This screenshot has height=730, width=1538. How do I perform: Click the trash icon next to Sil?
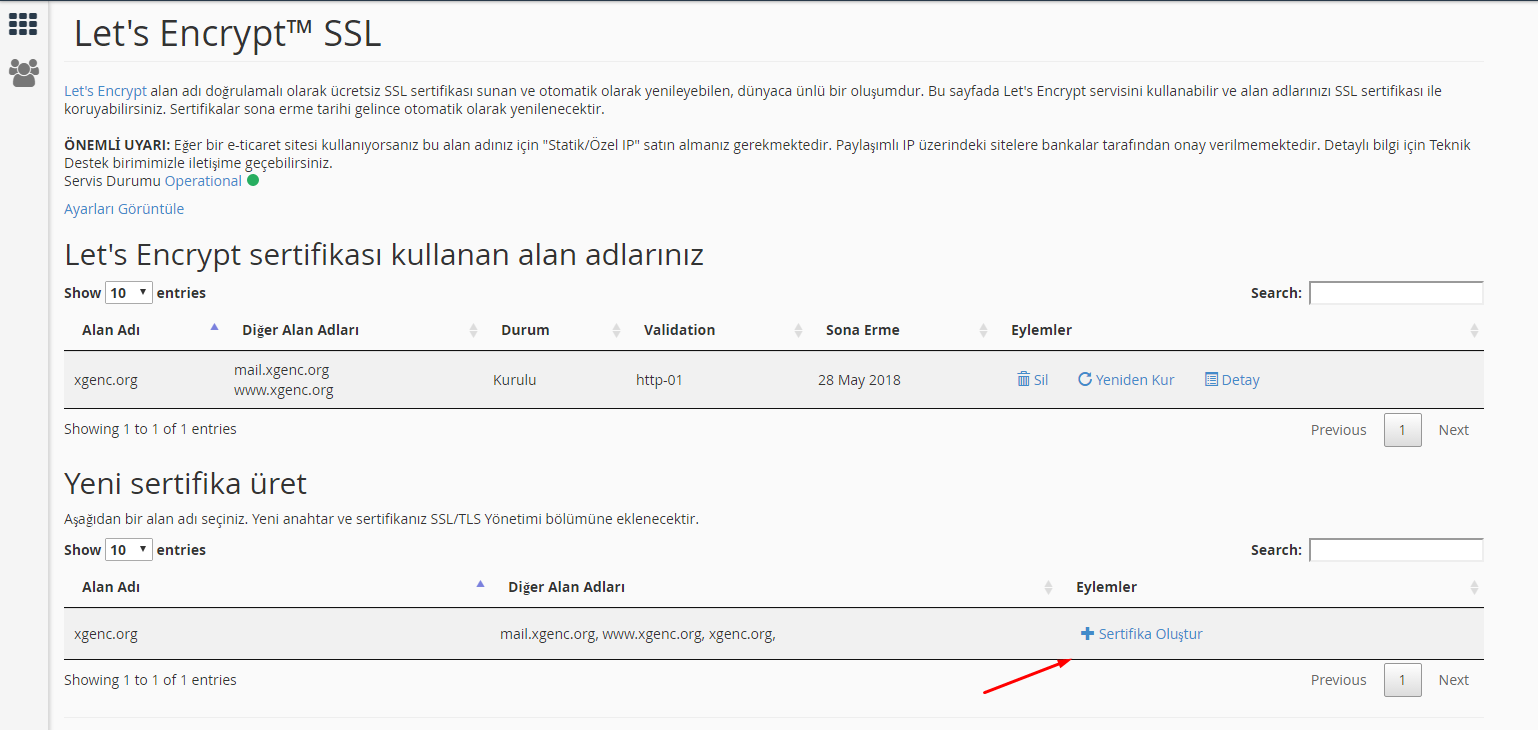1023,380
